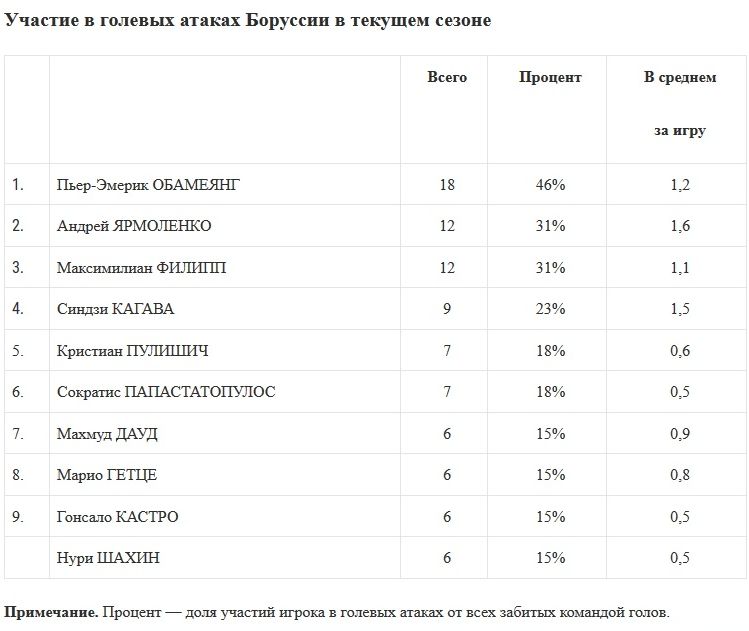Click the total value 18 for Обамеянг
Screen dimensions: 749x631
pyautogui.click(x=446, y=185)
